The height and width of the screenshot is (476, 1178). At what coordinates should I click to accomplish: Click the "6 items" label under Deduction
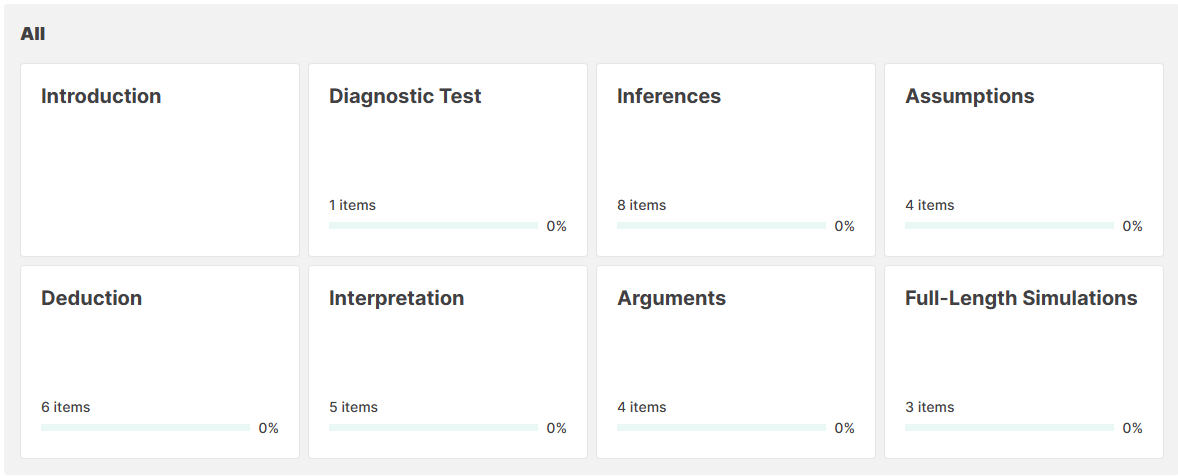tap(66, 407)
